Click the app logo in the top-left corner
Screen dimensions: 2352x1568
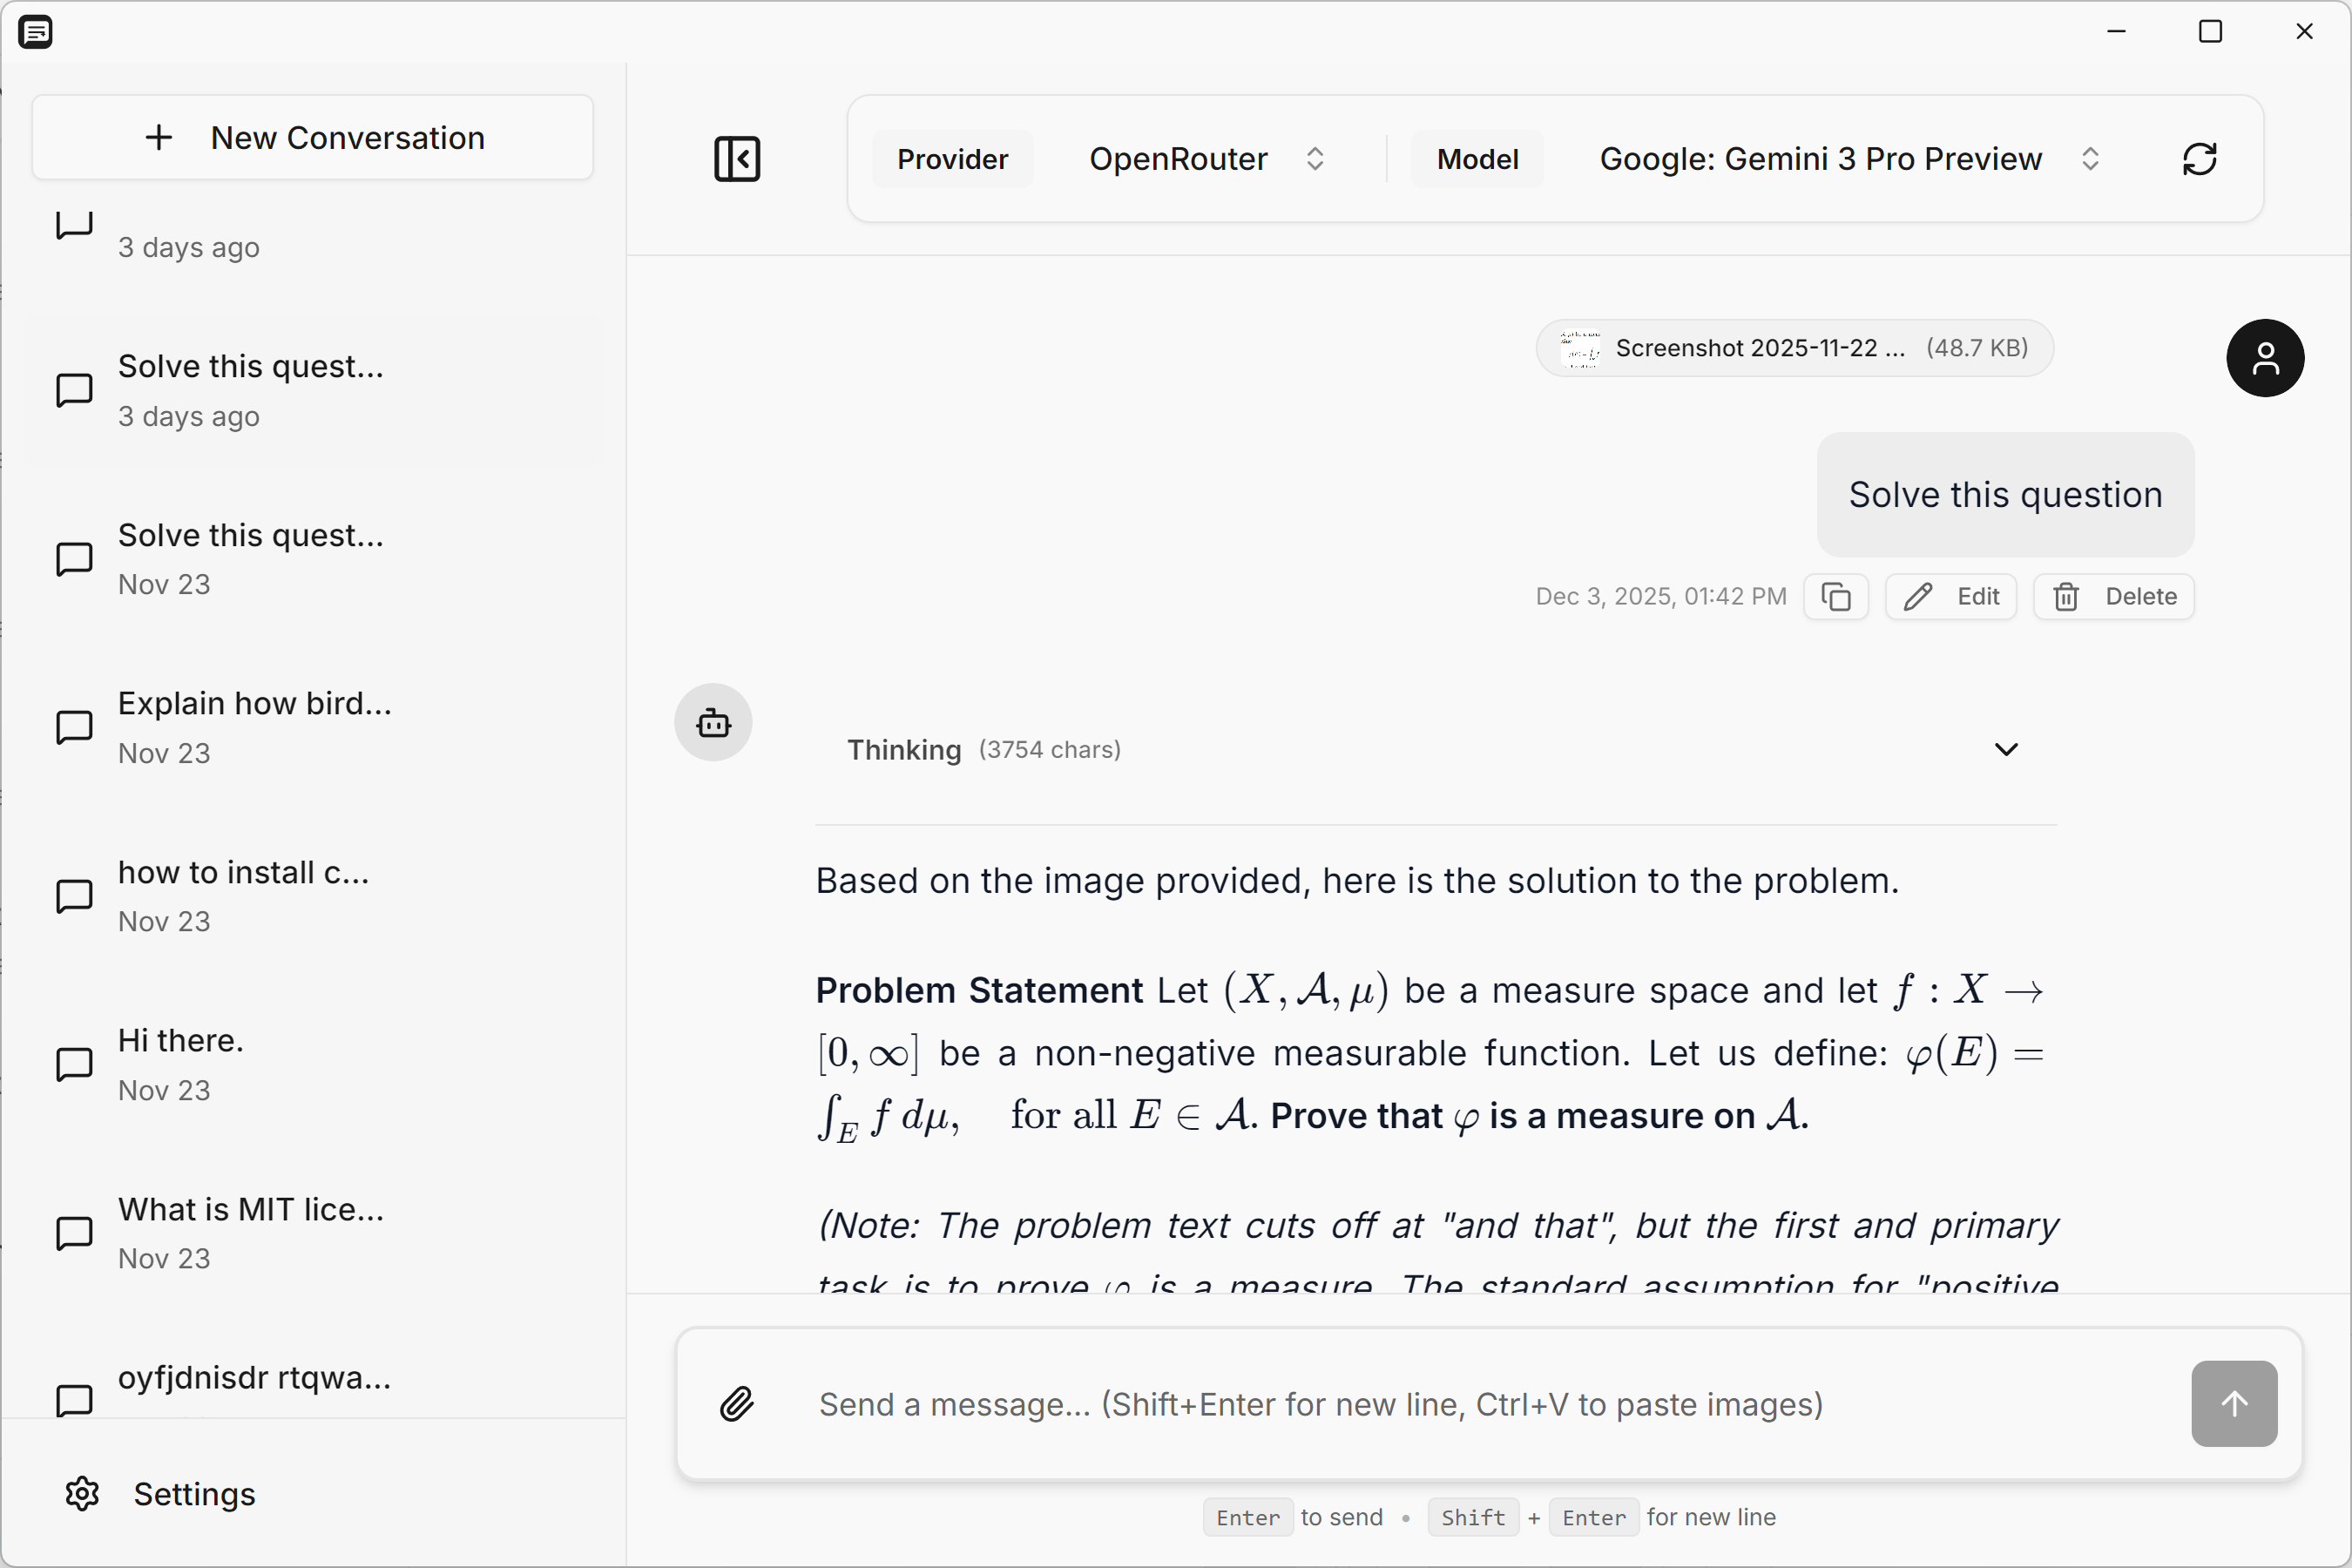pos(37,31)
